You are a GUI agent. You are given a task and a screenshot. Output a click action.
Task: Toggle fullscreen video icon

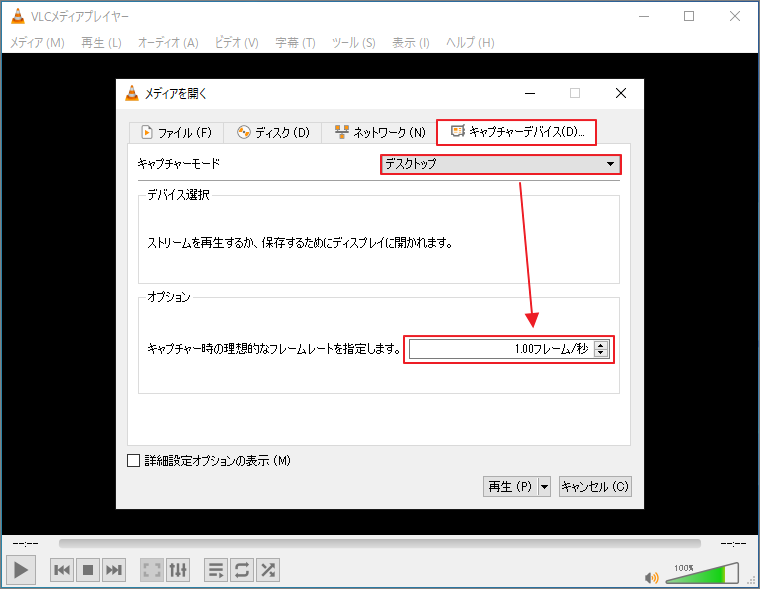point(152,570)
